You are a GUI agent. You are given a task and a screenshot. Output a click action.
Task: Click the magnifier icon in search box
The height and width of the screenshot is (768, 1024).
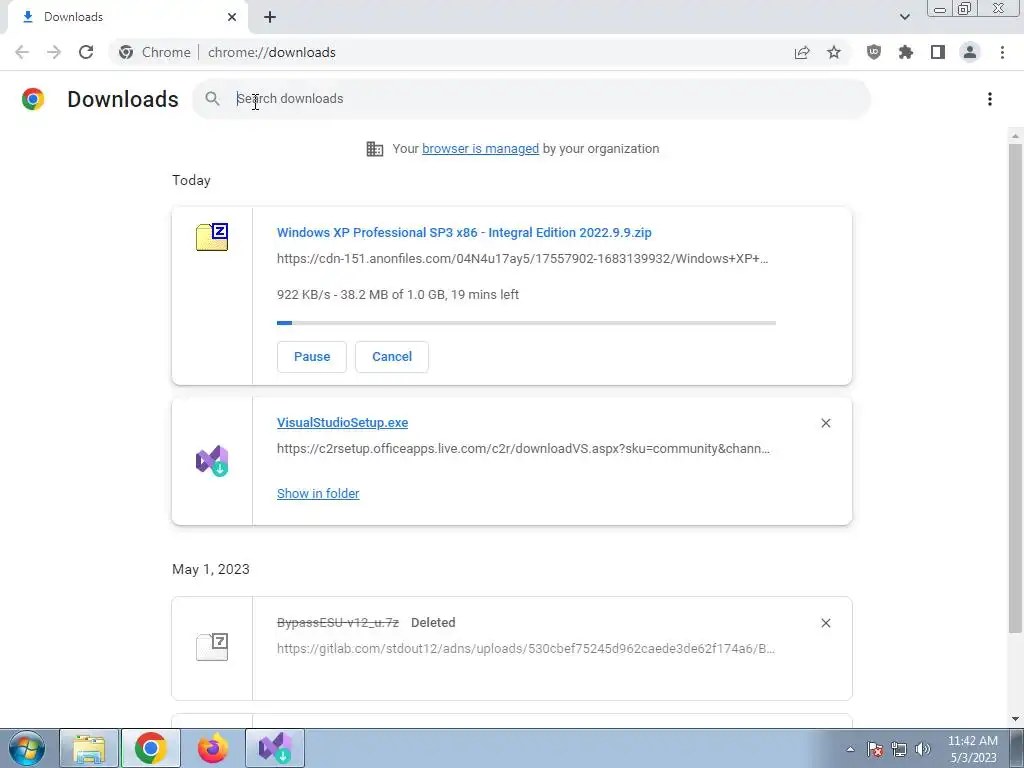(212, 99)
